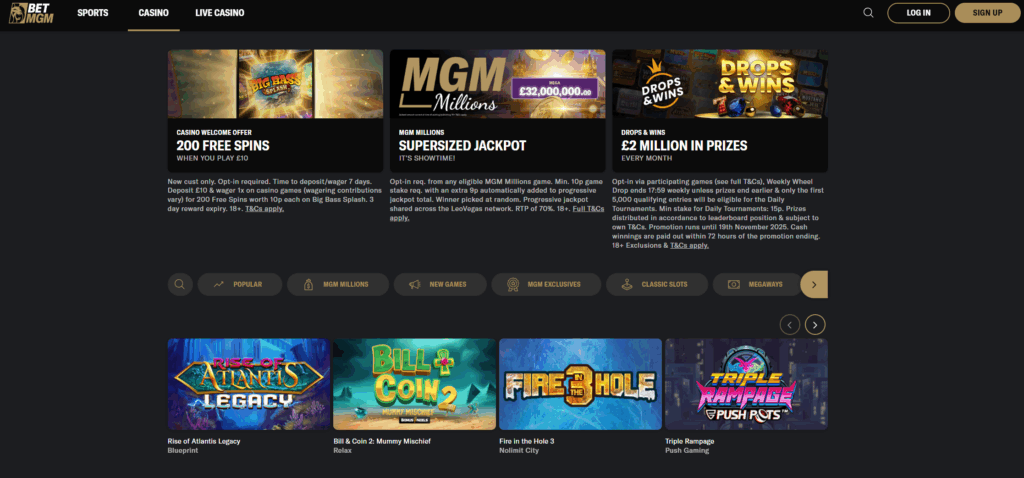Click the round search icon beside Popular

[x=180, y=285]
